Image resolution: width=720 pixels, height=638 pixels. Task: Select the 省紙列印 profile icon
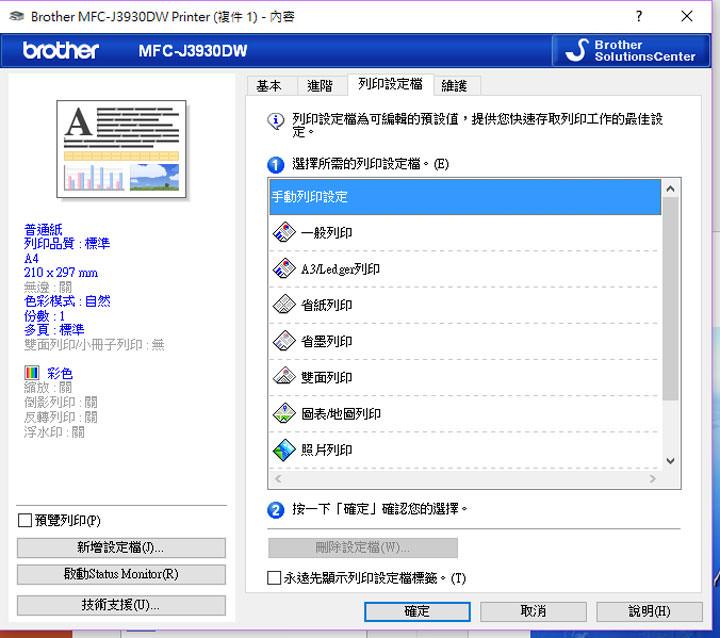pos(284,305)
